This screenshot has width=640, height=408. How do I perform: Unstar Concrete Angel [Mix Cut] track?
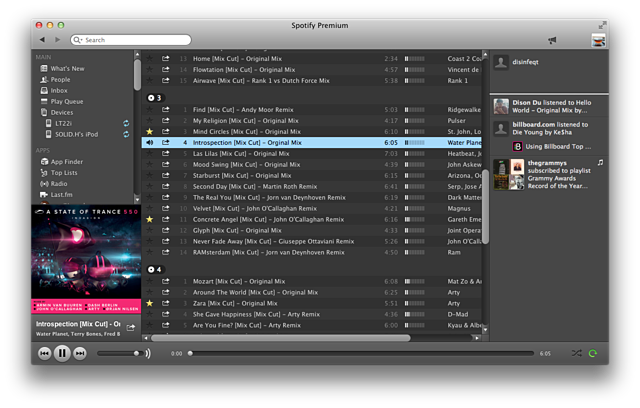pos(150,219)
